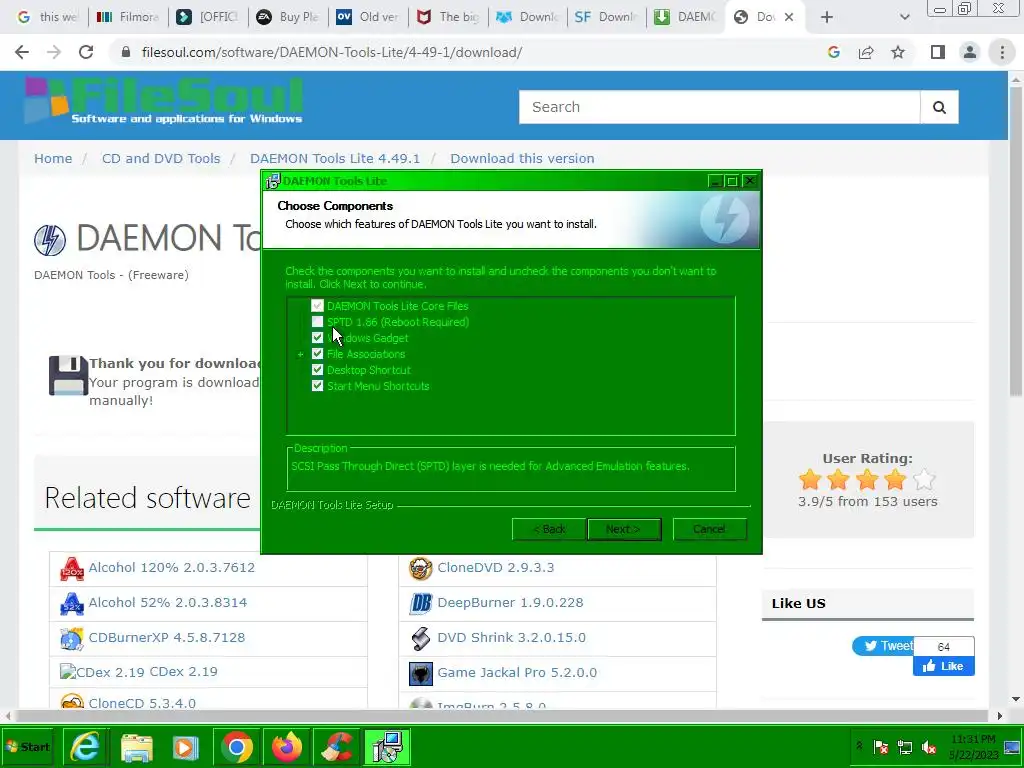
Task: Click the DVD Shrink icon
Action: [x=421, y=639]
